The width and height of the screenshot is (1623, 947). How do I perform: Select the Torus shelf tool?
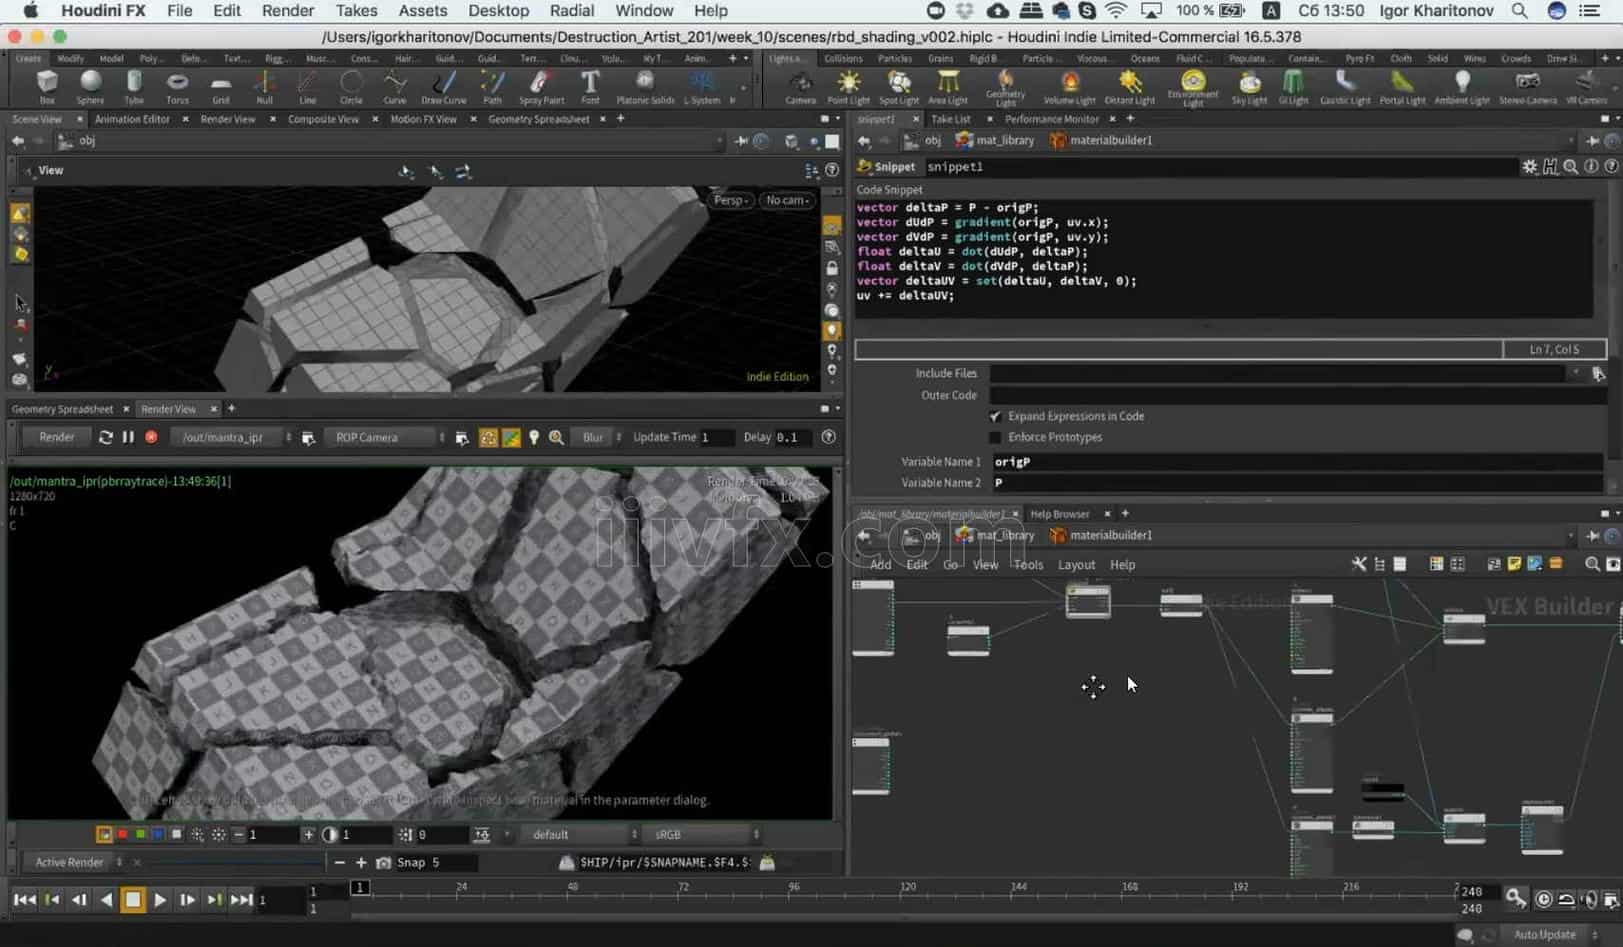(x=177, y=87)
